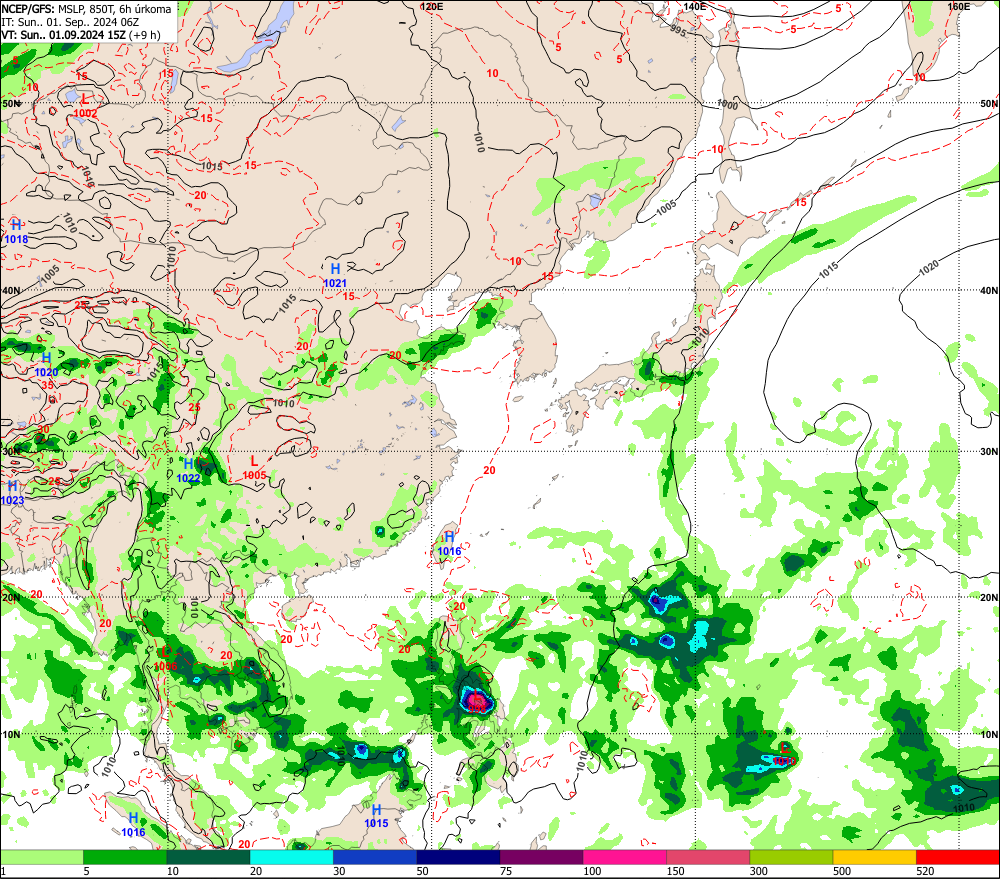Click the high pressure marker "H 1023"
Screen dimensions: 1000x879
(12, 492)
